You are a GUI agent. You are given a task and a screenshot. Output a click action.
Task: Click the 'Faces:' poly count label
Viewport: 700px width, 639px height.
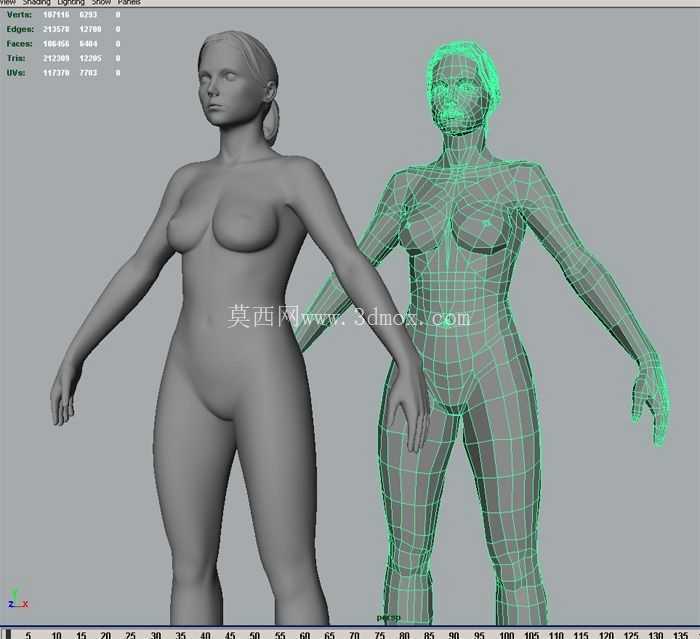click(20, 44)
